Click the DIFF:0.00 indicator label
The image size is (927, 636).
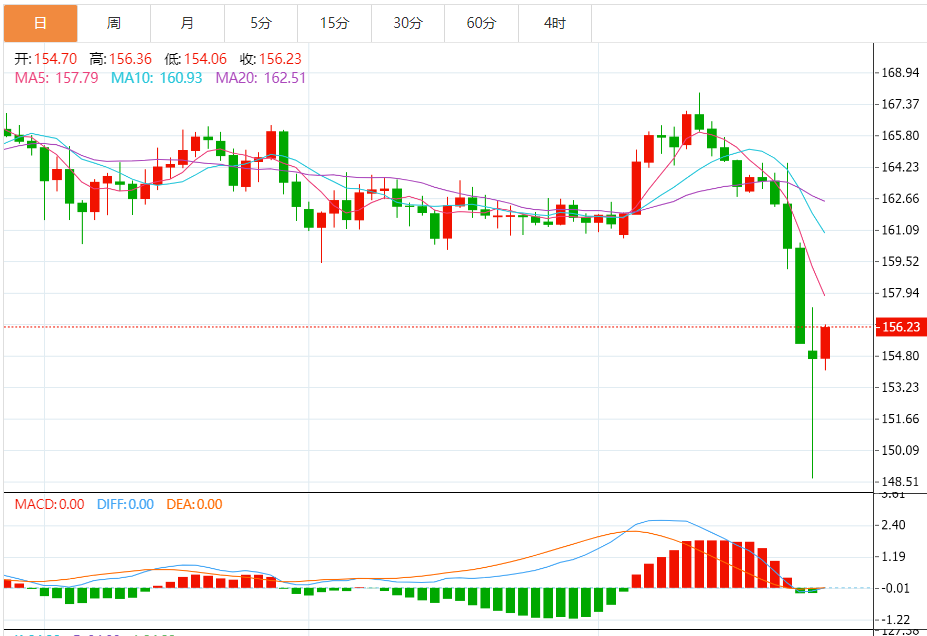point(125,504)
